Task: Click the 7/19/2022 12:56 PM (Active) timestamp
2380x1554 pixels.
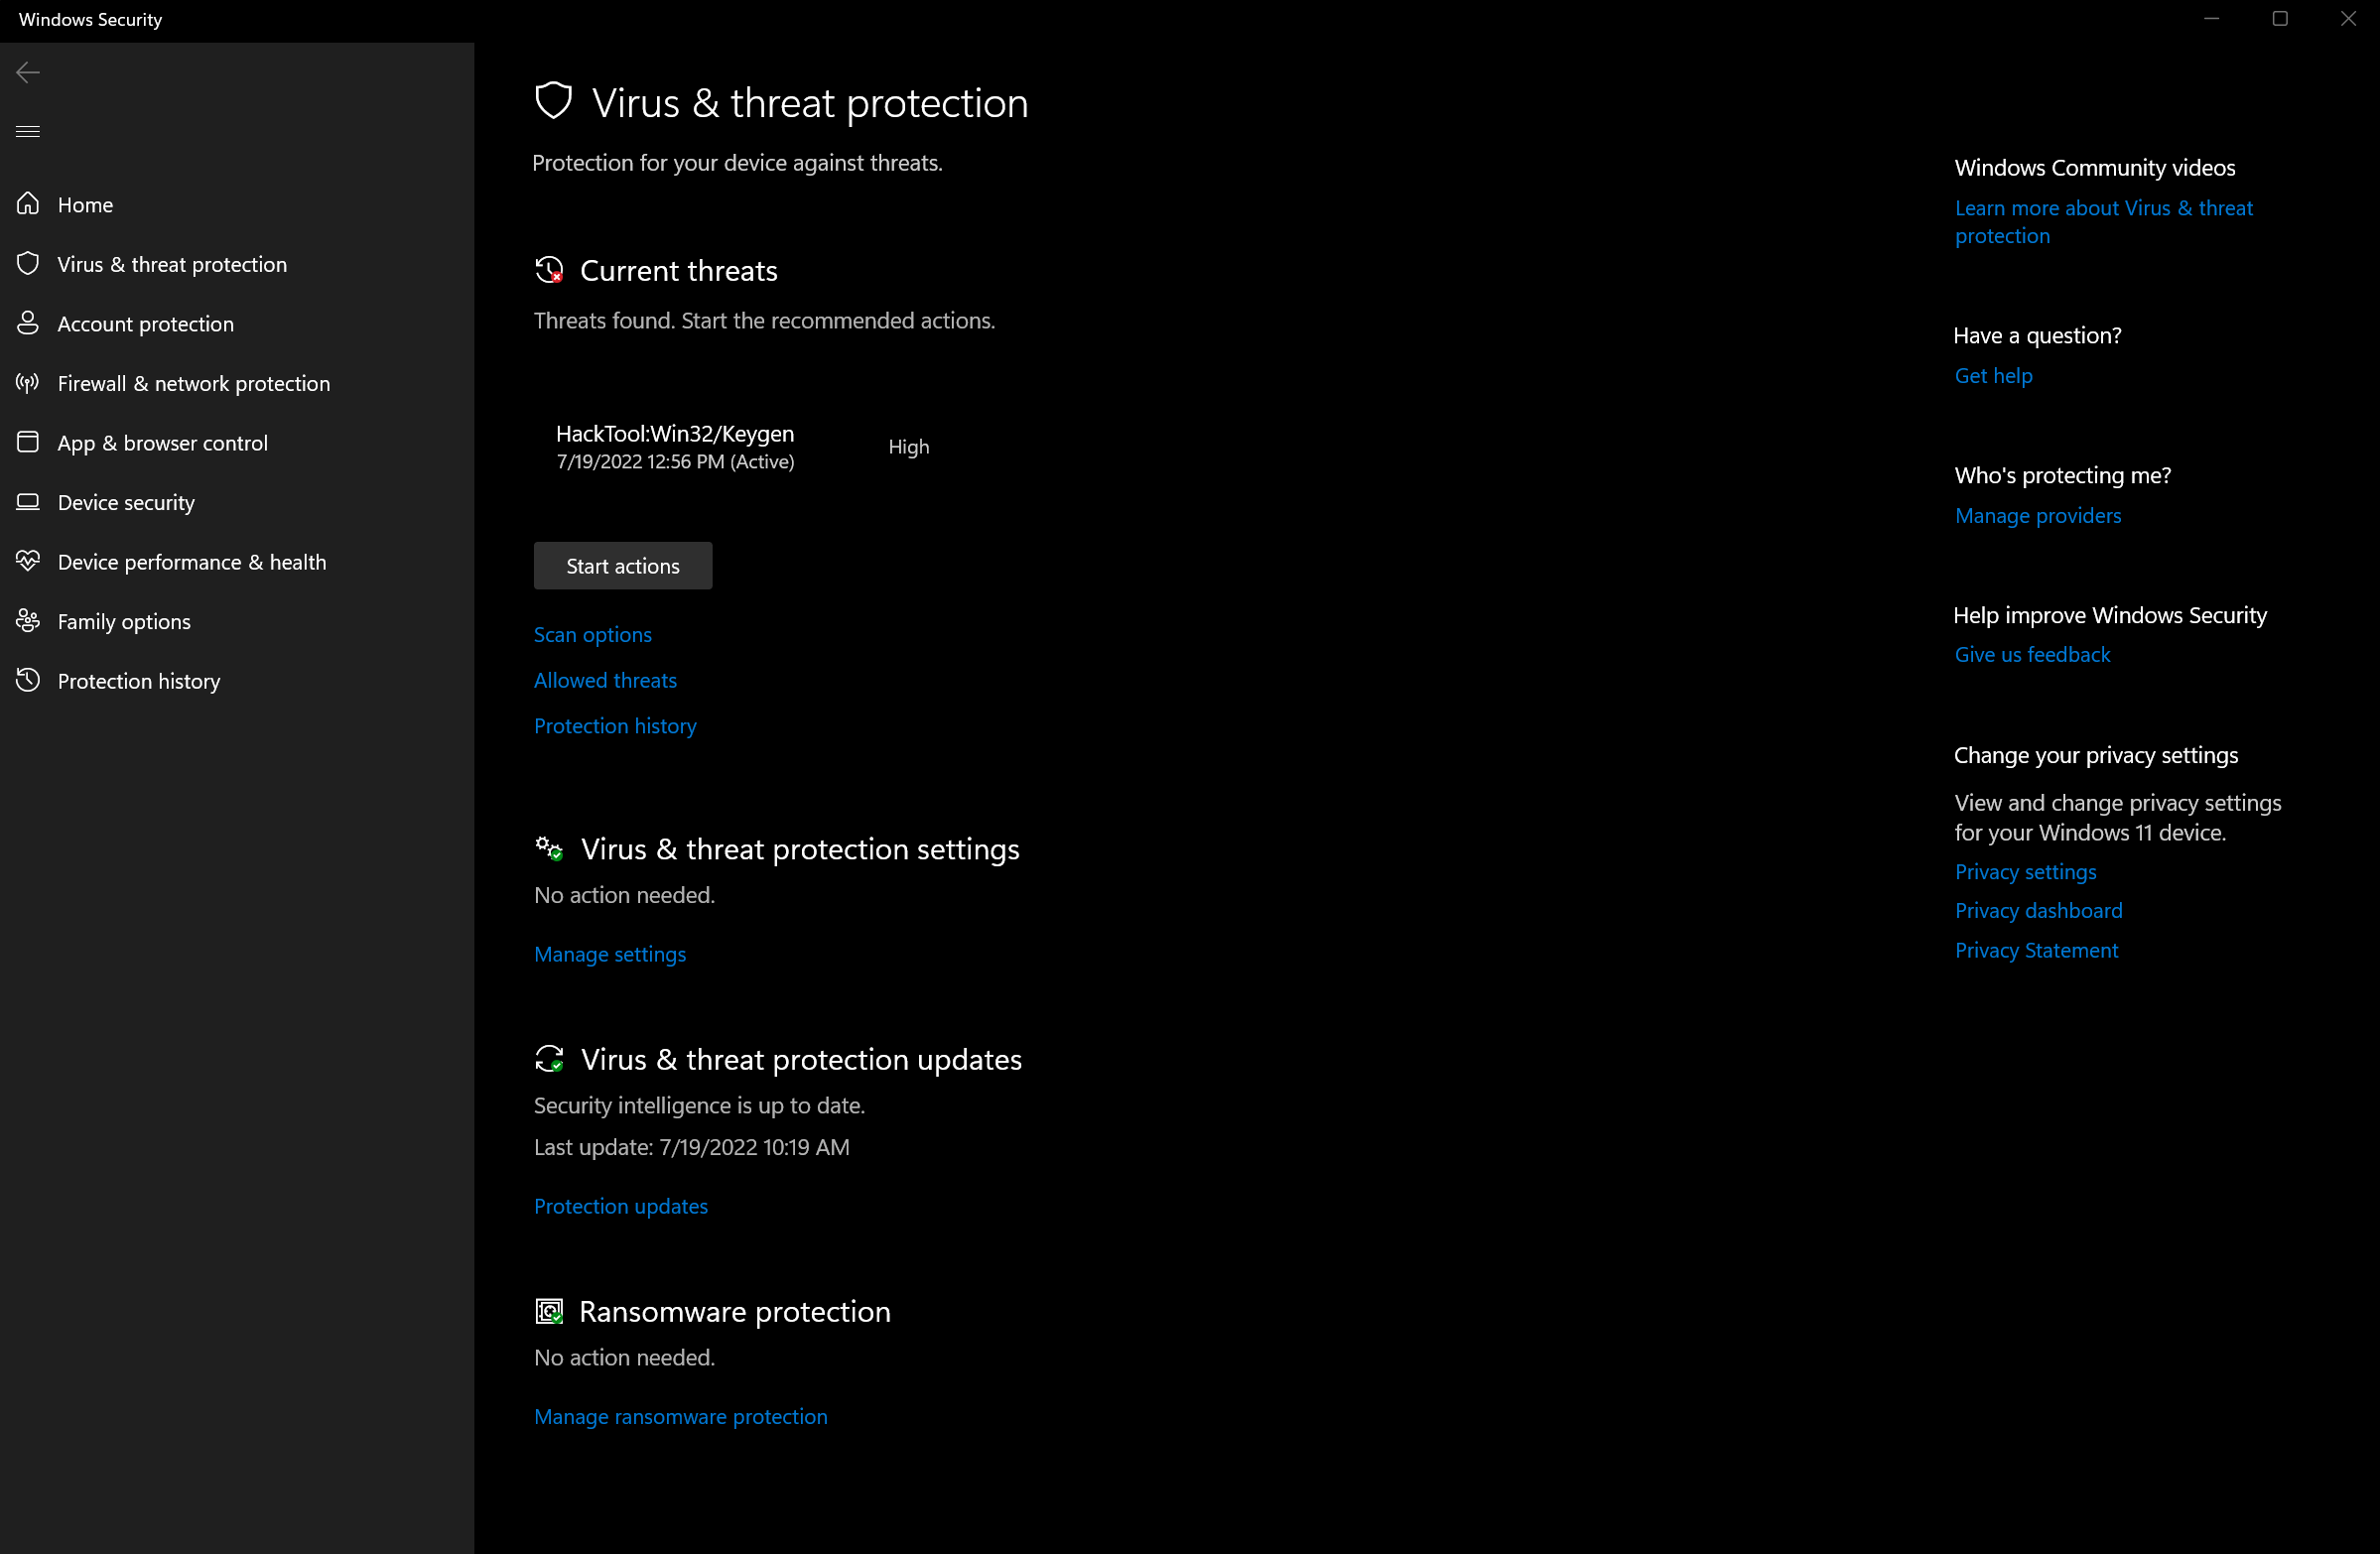Action: (675, 461)
